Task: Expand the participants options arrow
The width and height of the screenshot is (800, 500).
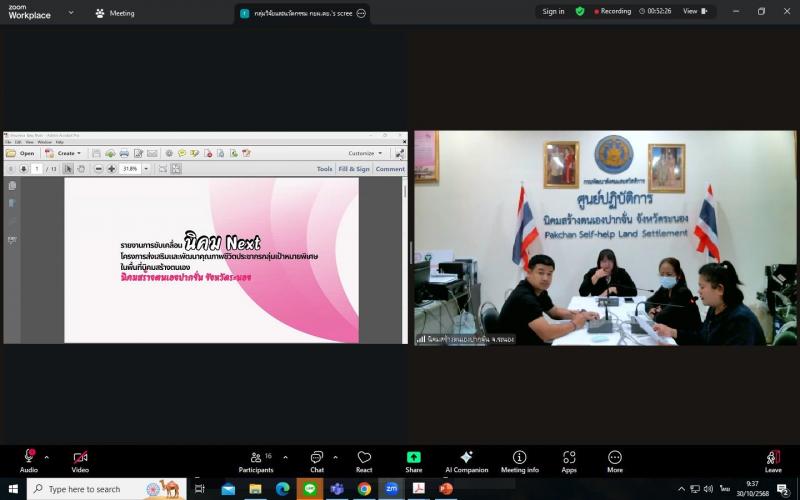Action: click(285, 458)
